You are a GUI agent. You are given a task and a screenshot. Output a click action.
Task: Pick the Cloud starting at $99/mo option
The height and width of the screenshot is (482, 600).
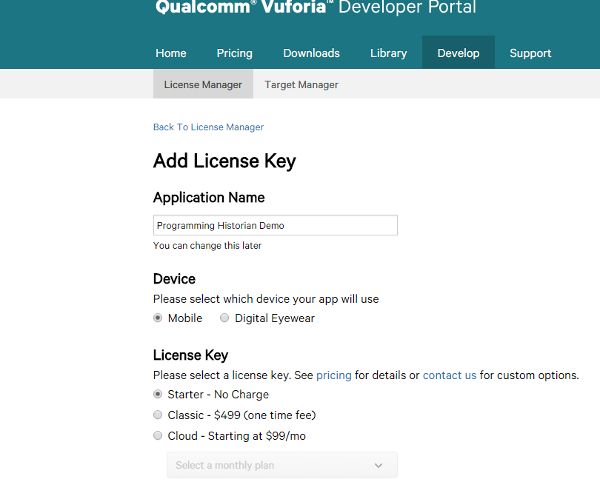pyautogui.click(x=158, y=436)
